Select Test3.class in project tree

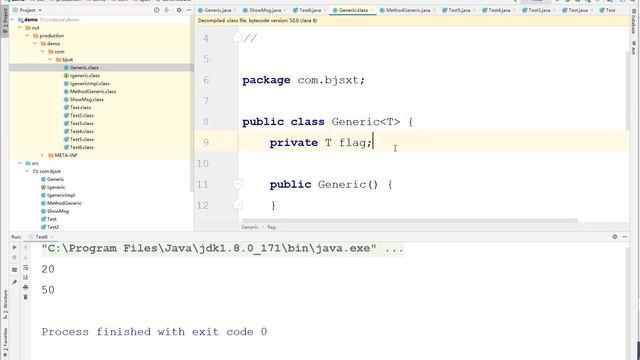(x=82, y=123)
